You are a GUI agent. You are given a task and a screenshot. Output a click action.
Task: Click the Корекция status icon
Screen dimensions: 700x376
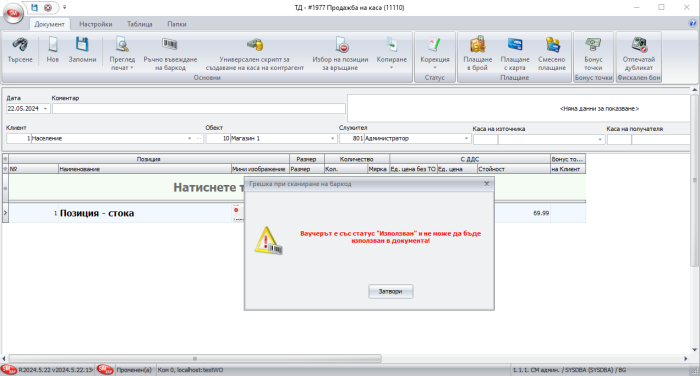pyautogui.click(x=434, y=45)
